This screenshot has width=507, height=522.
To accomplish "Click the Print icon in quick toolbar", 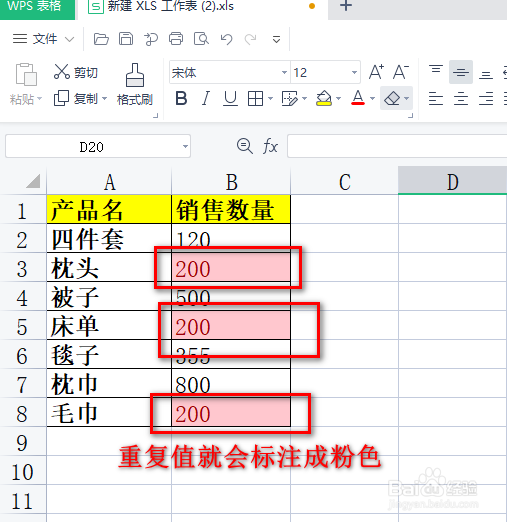I will (x=176, y=39).
